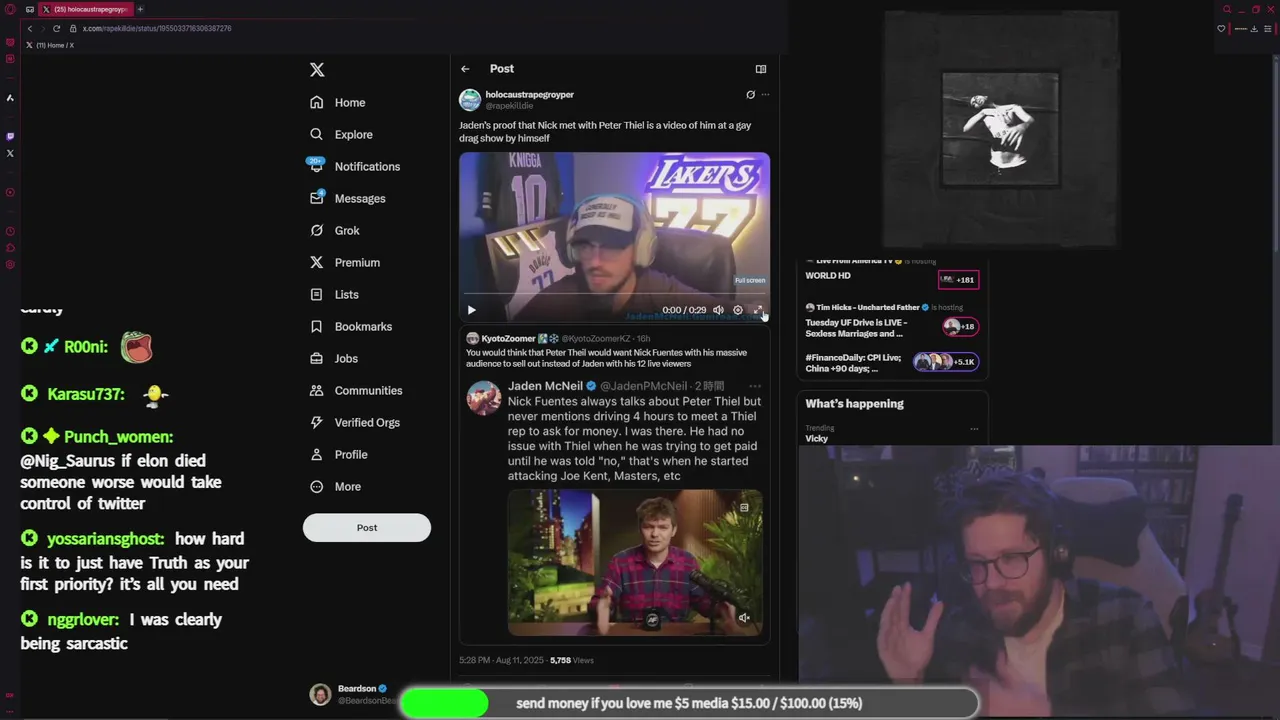Click the black-and-white album art image
Image resolution: width=1280 pixels, height=720 pixels.
point(1000,129)
